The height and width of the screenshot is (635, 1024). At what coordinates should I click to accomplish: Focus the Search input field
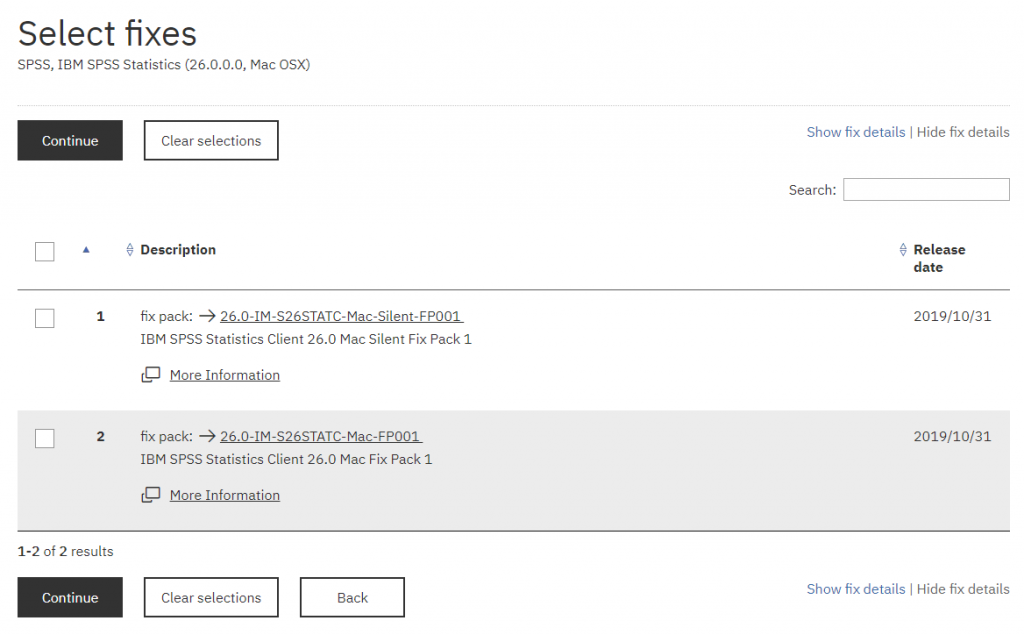pos(926,189)
